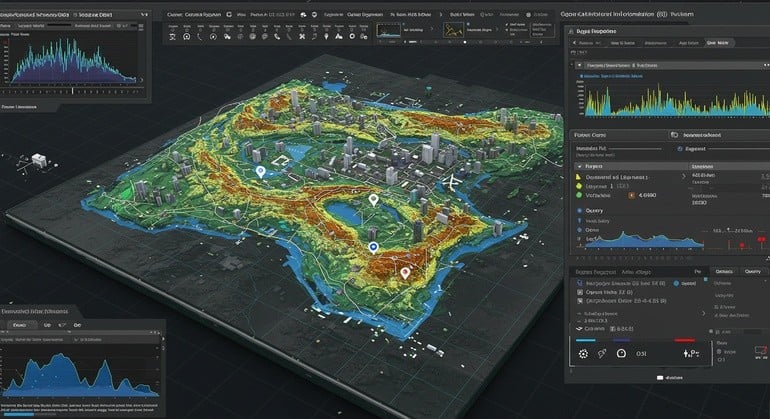Click the white map pin nearest the top of the terrain
This screenshot has height=419, width=770.
[x=261, y=172]
